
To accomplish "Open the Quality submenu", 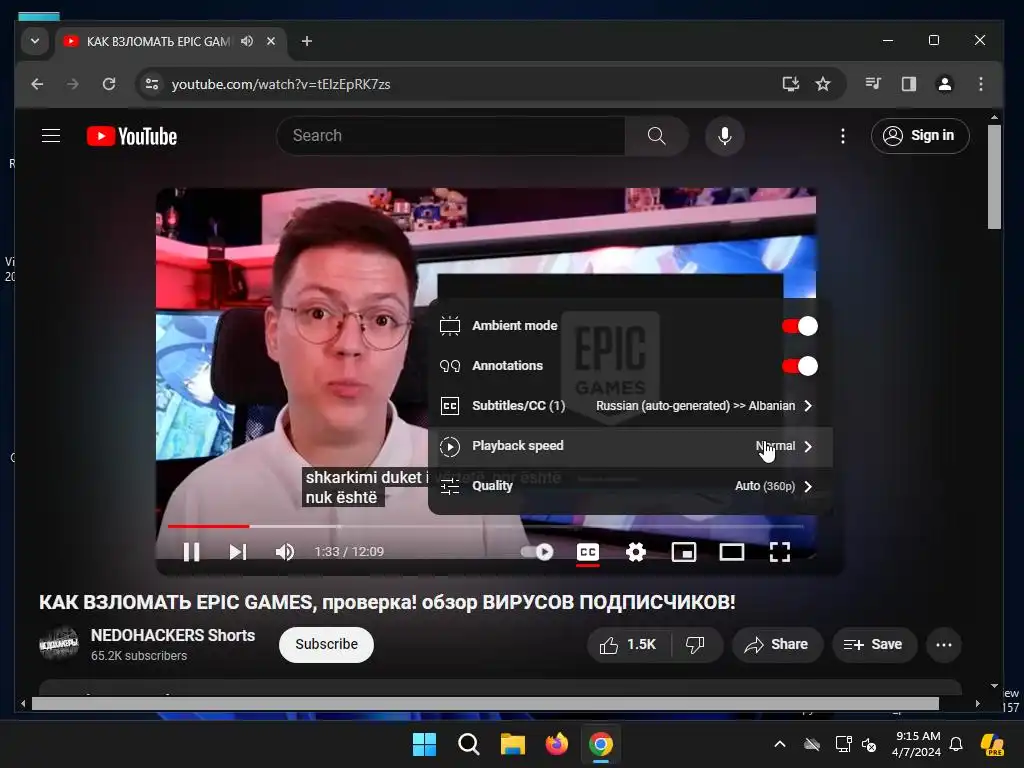I will (x=630, y=486).
